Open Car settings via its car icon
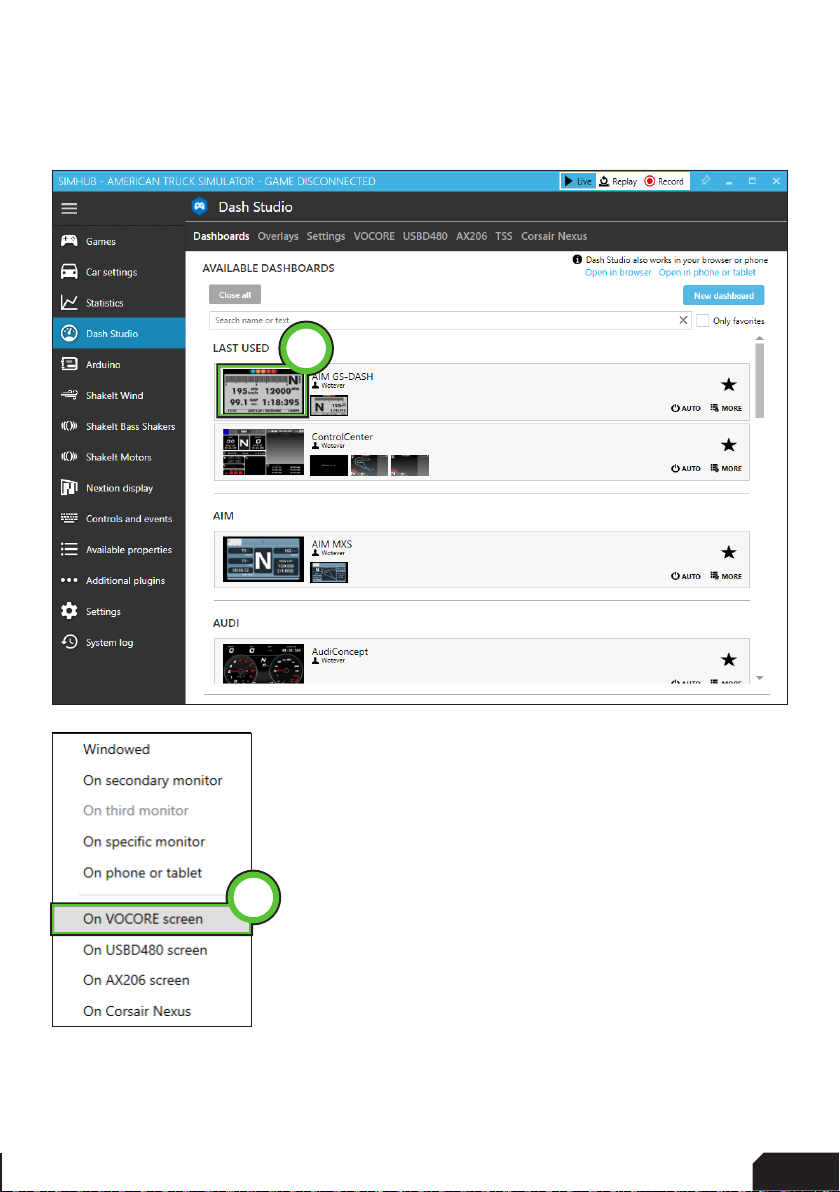 69,271
